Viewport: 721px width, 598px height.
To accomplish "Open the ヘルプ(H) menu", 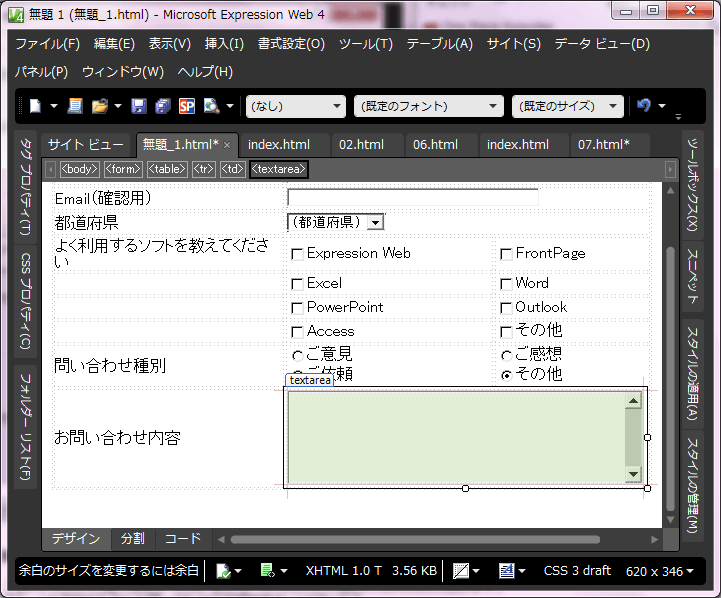I will click(205, 72).
